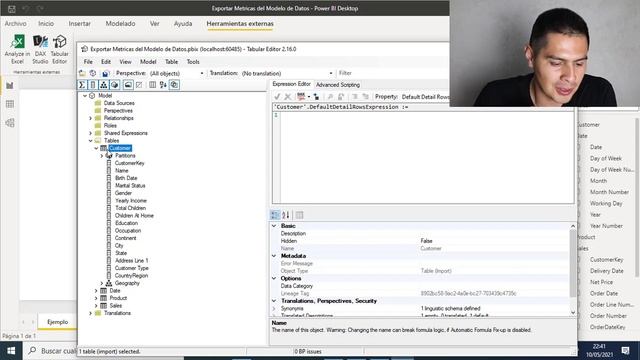The image size is (640, 360).
Task: Toggle hierarchies visibility in the model tree
Action: [x=104, y=85]
